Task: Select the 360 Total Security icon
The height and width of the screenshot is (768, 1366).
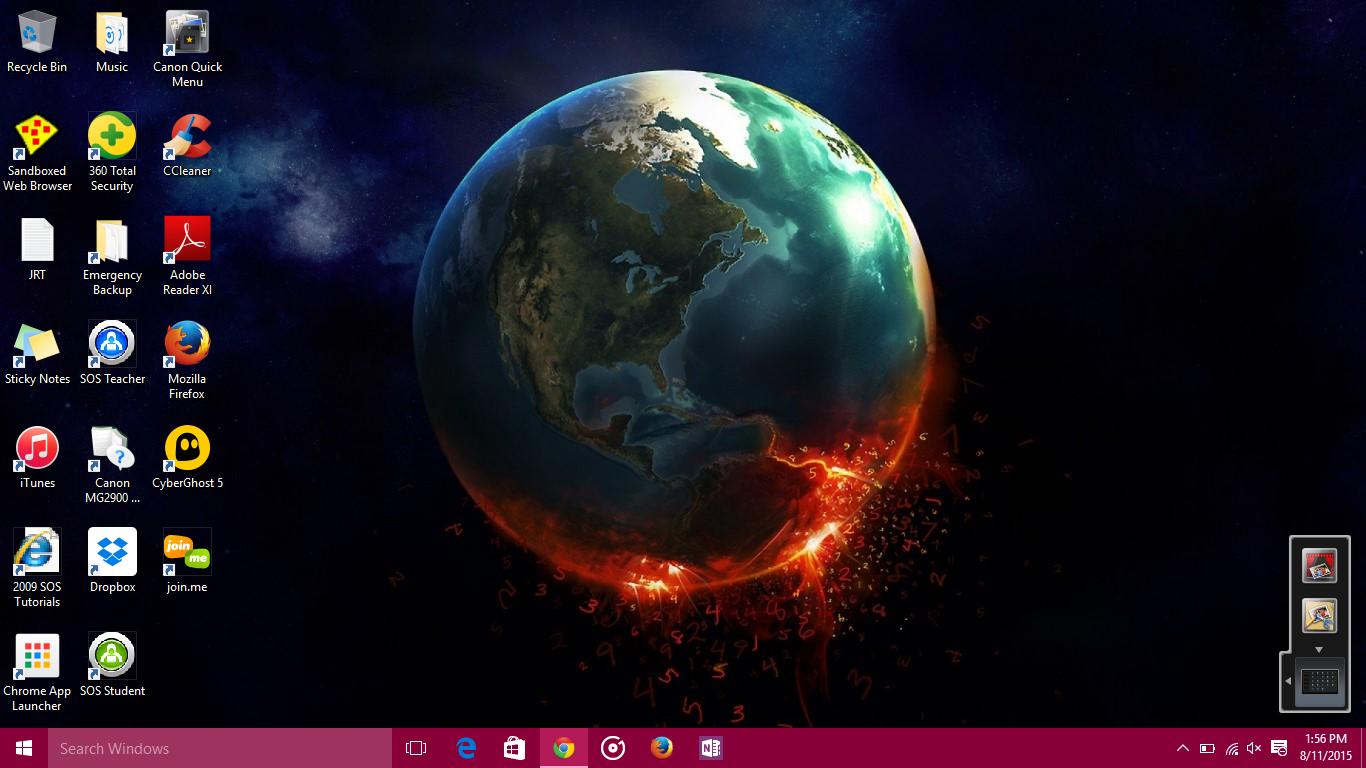Action: [112, 153]
